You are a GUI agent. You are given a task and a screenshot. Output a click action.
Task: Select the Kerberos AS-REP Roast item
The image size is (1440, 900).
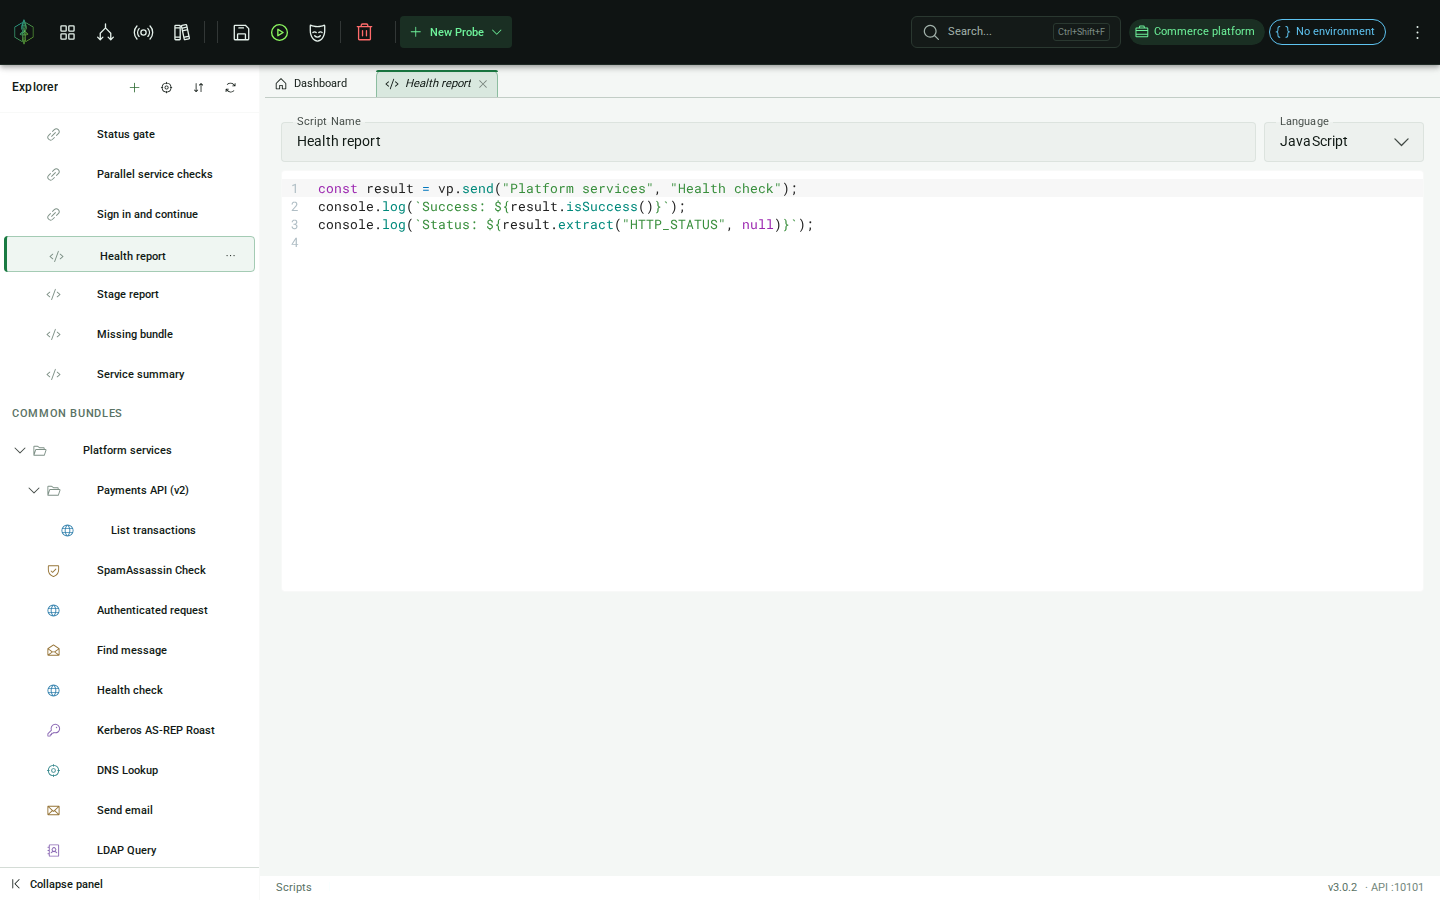[129, 730]
